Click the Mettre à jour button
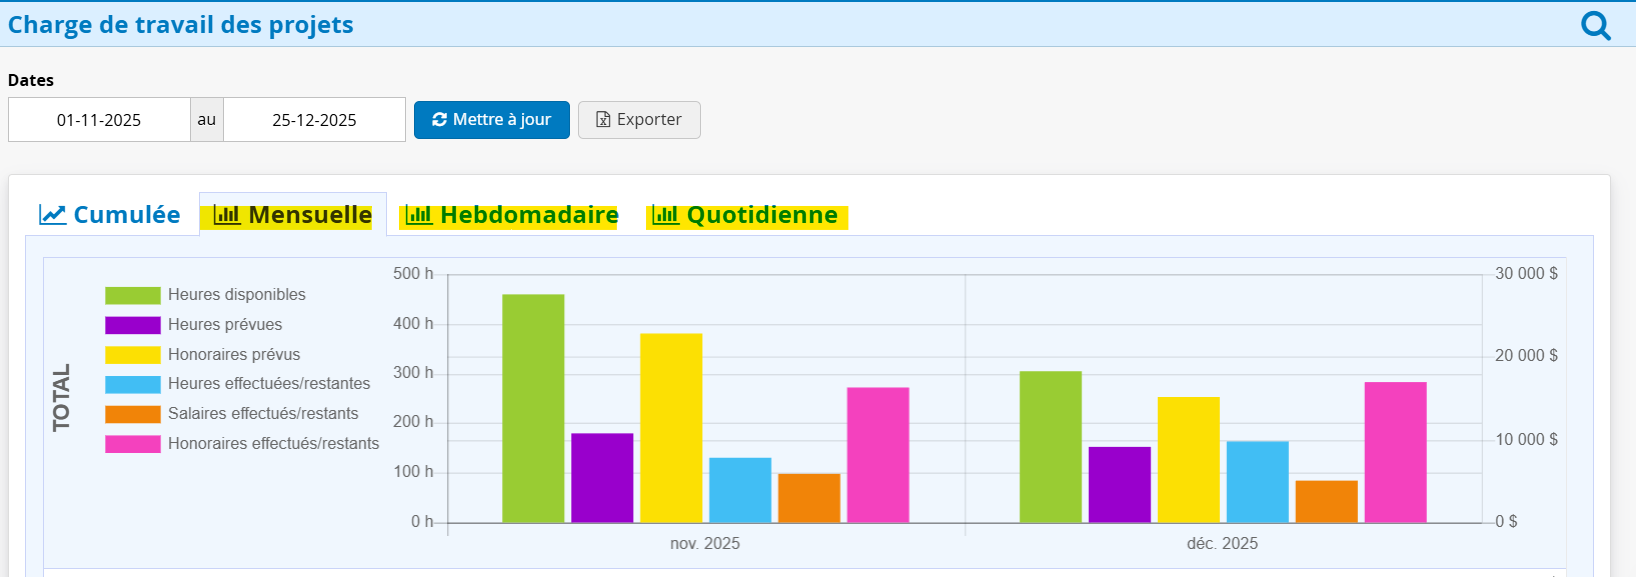The image size is (1636, 577). pos(492,120)
